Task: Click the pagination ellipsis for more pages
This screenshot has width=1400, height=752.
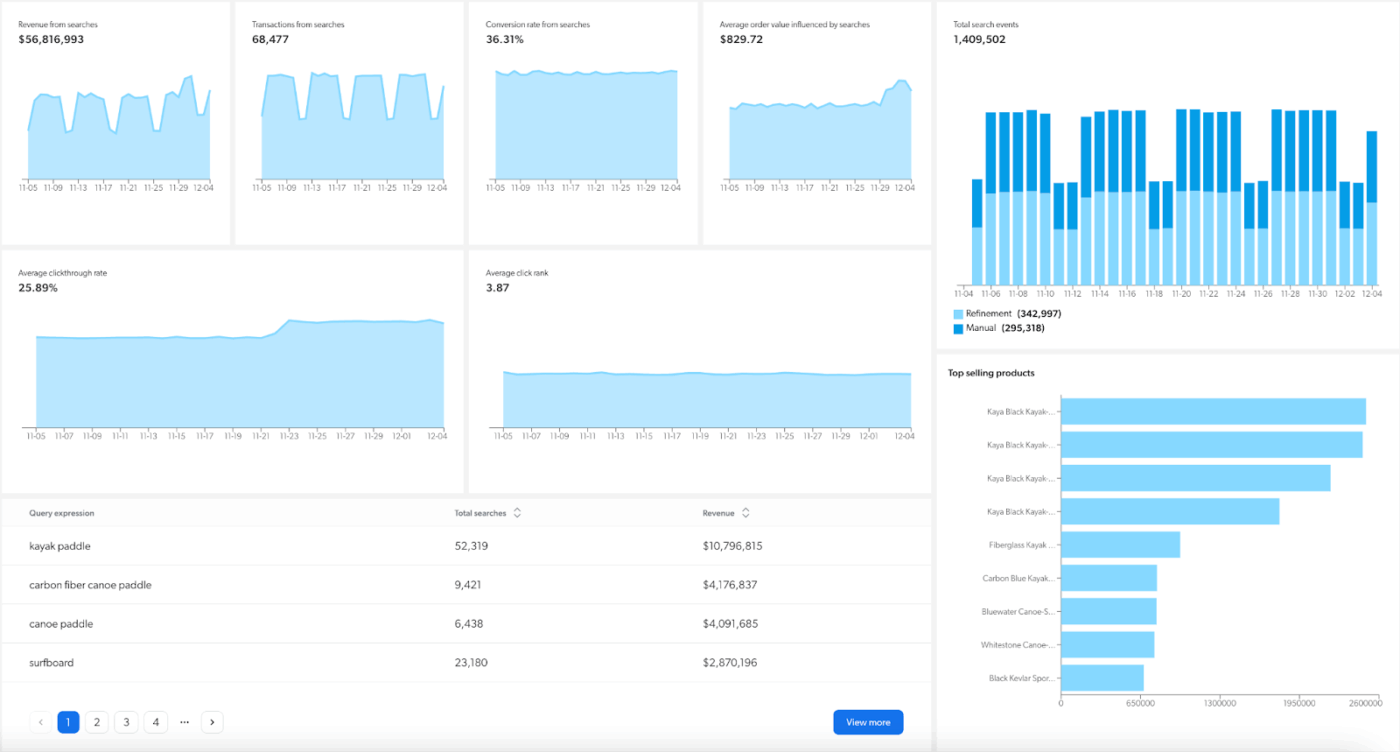Action: [184, 722]
